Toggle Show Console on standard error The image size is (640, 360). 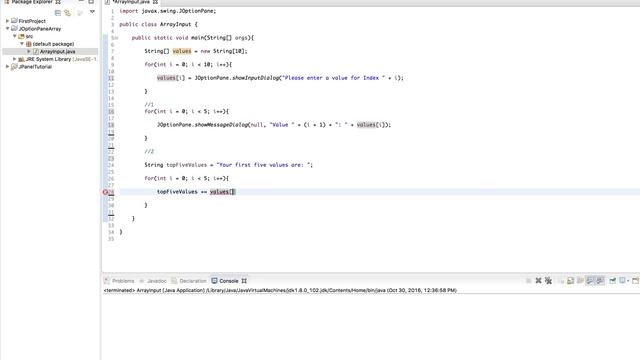tap(600, 281)
